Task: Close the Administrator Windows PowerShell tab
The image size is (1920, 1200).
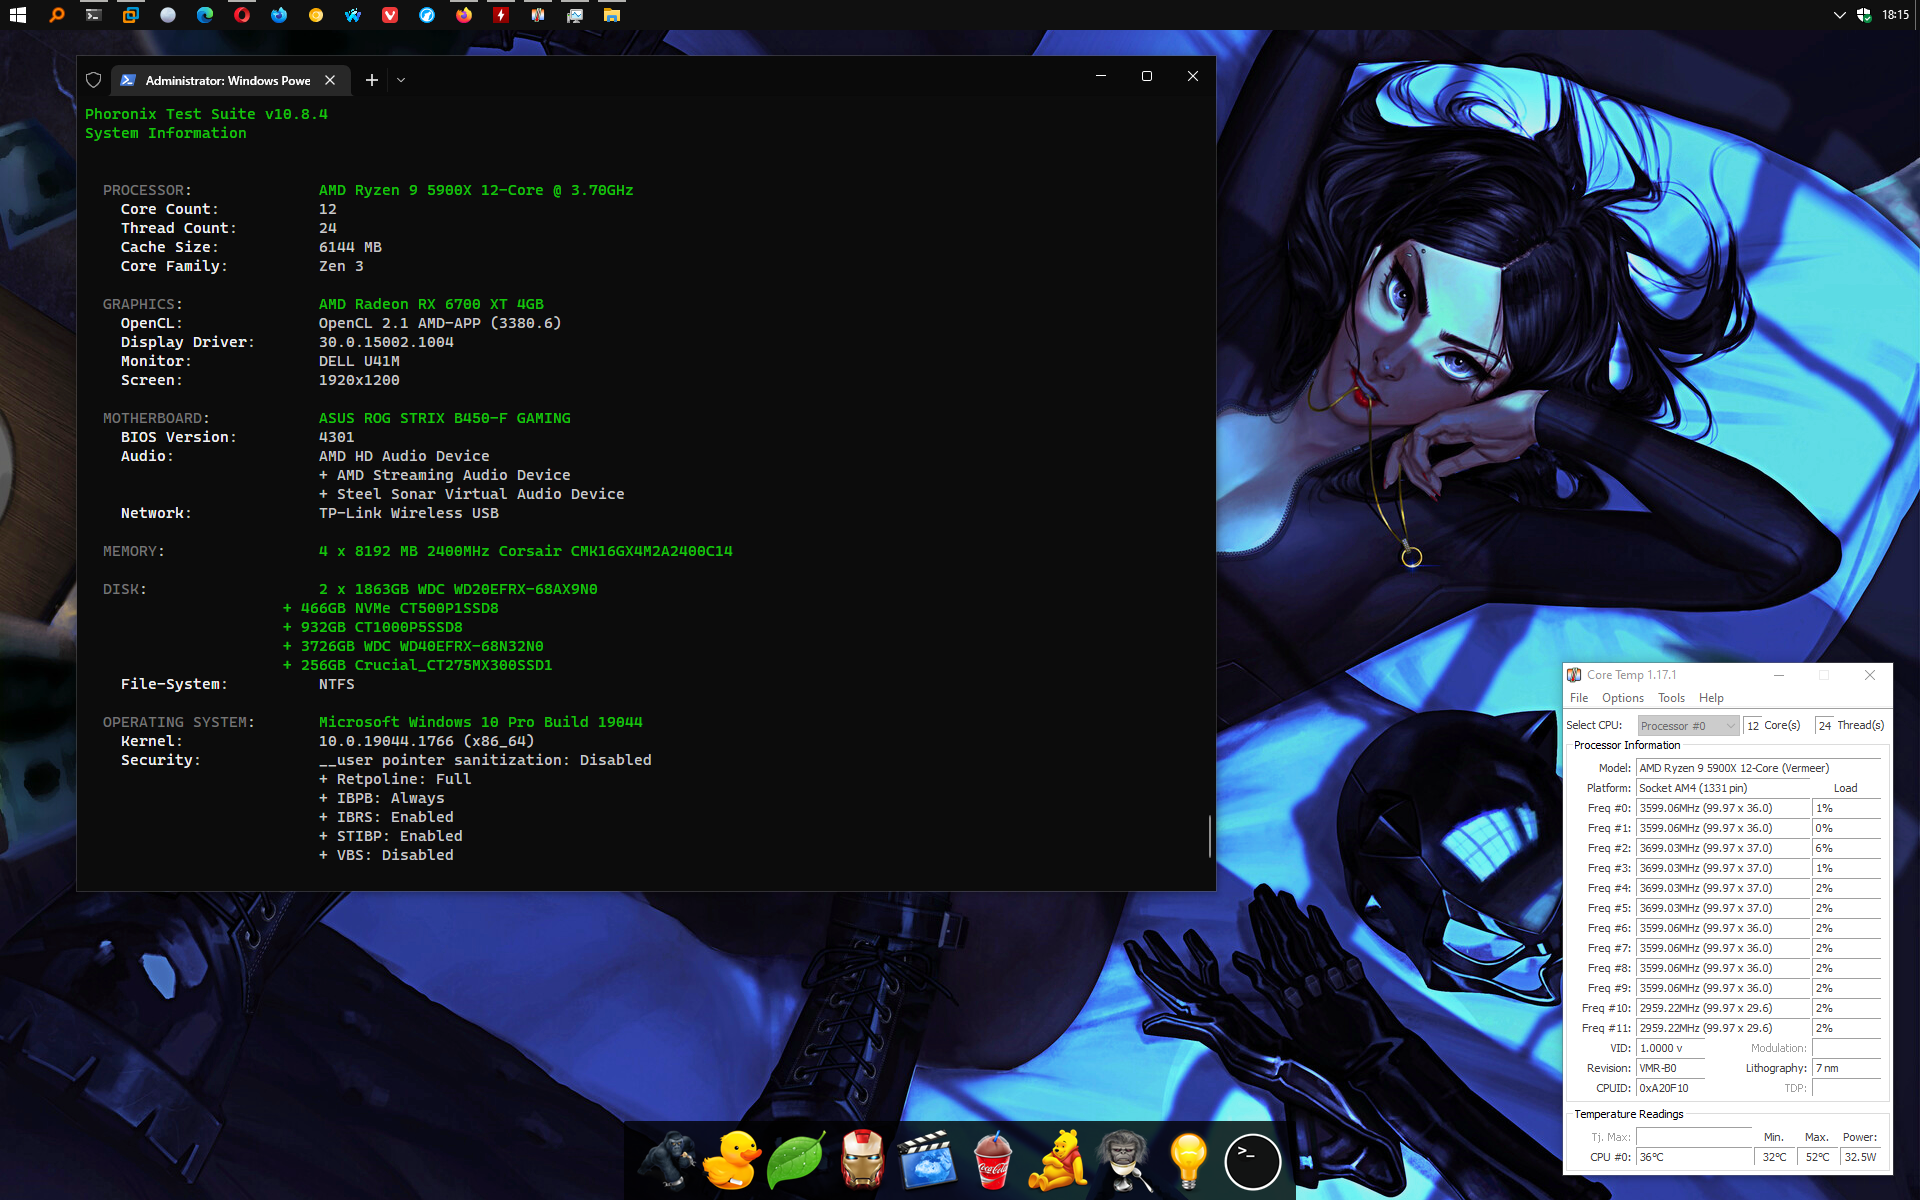Action: pos(330,80)
